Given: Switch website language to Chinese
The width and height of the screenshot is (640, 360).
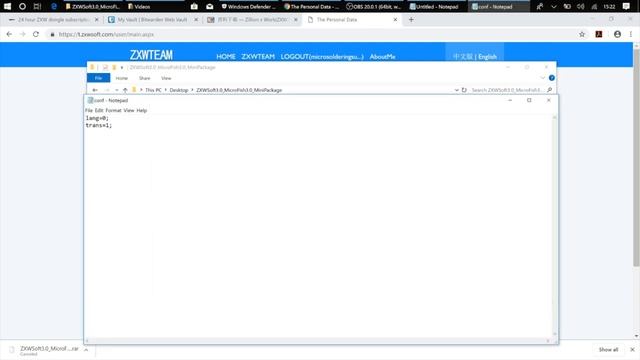Looking at the screenshot, I should click(463, 57).
